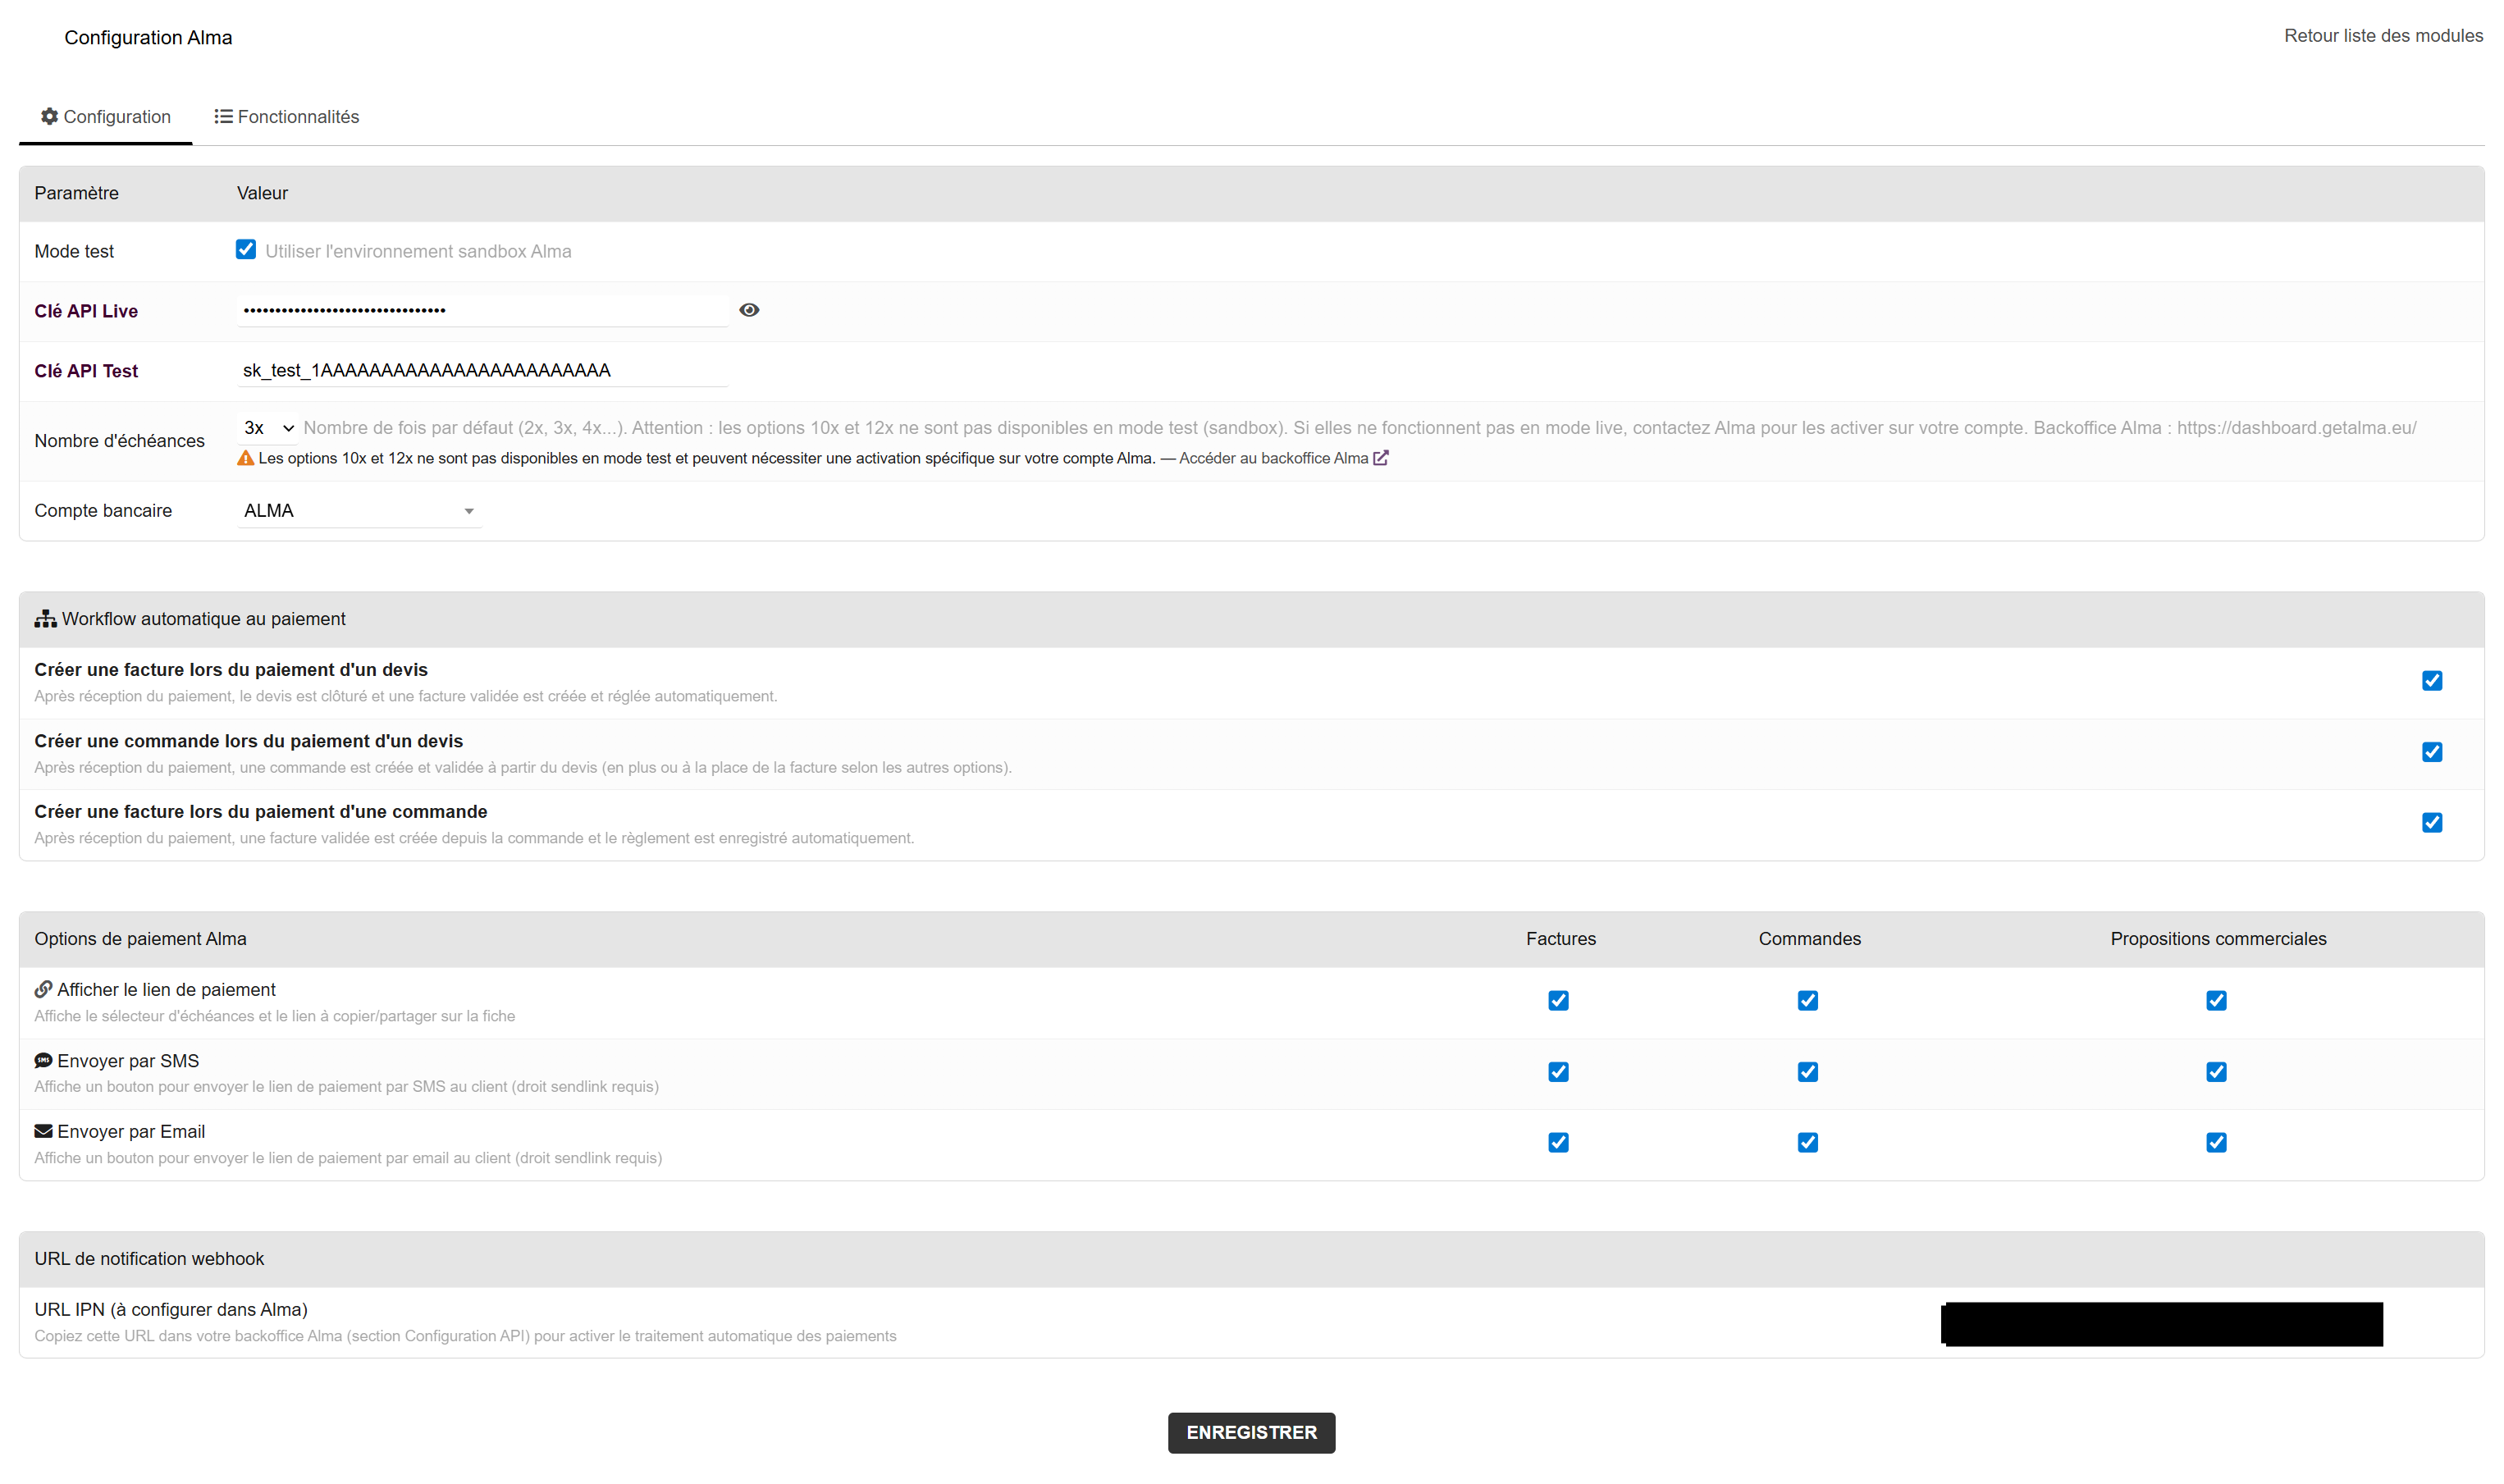Click the orange warning triangle icon
Screen dimensions: 2504x1484
(x=245, y=458)
